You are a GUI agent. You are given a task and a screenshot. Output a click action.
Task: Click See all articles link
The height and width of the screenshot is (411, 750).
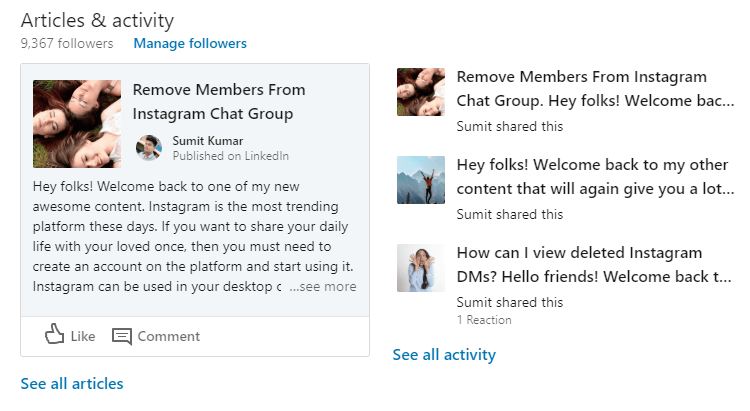click(72, 384)
